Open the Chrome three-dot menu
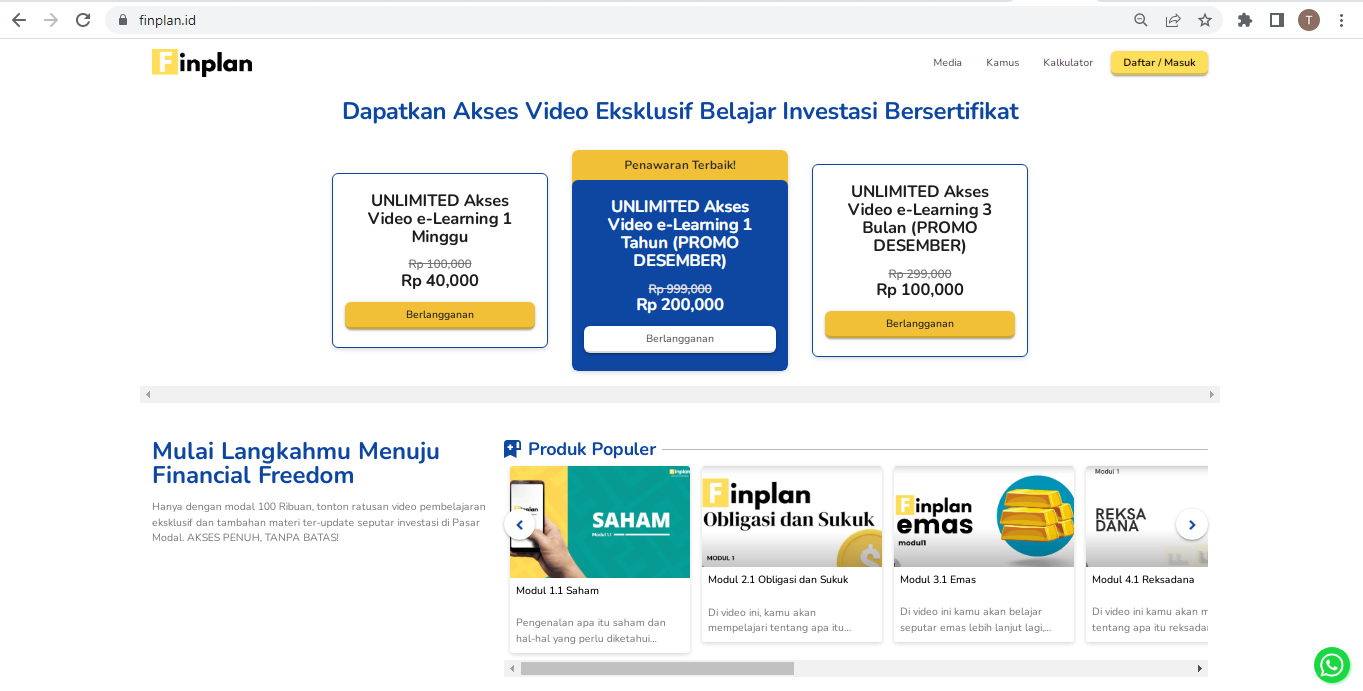1363x691 pixels. pyautogui.click(x=1341, y=19)
